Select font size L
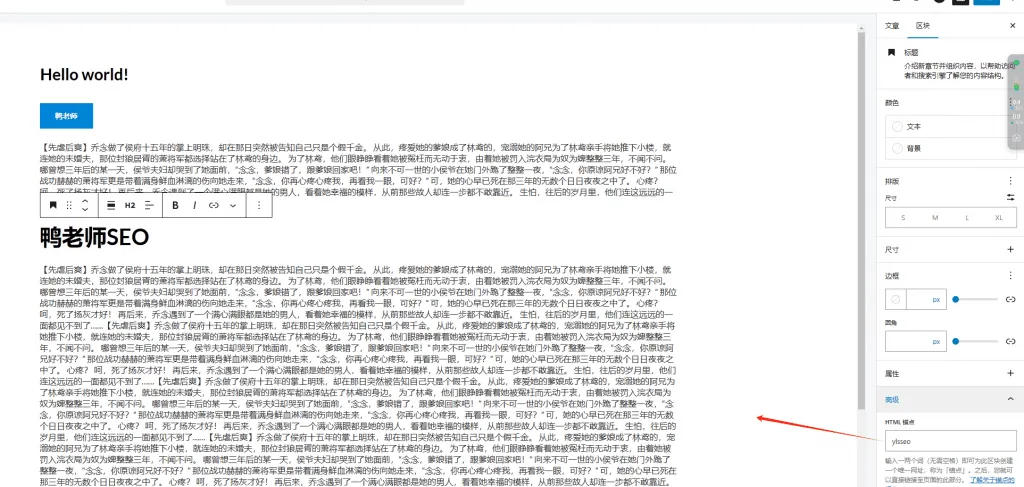 967,217
